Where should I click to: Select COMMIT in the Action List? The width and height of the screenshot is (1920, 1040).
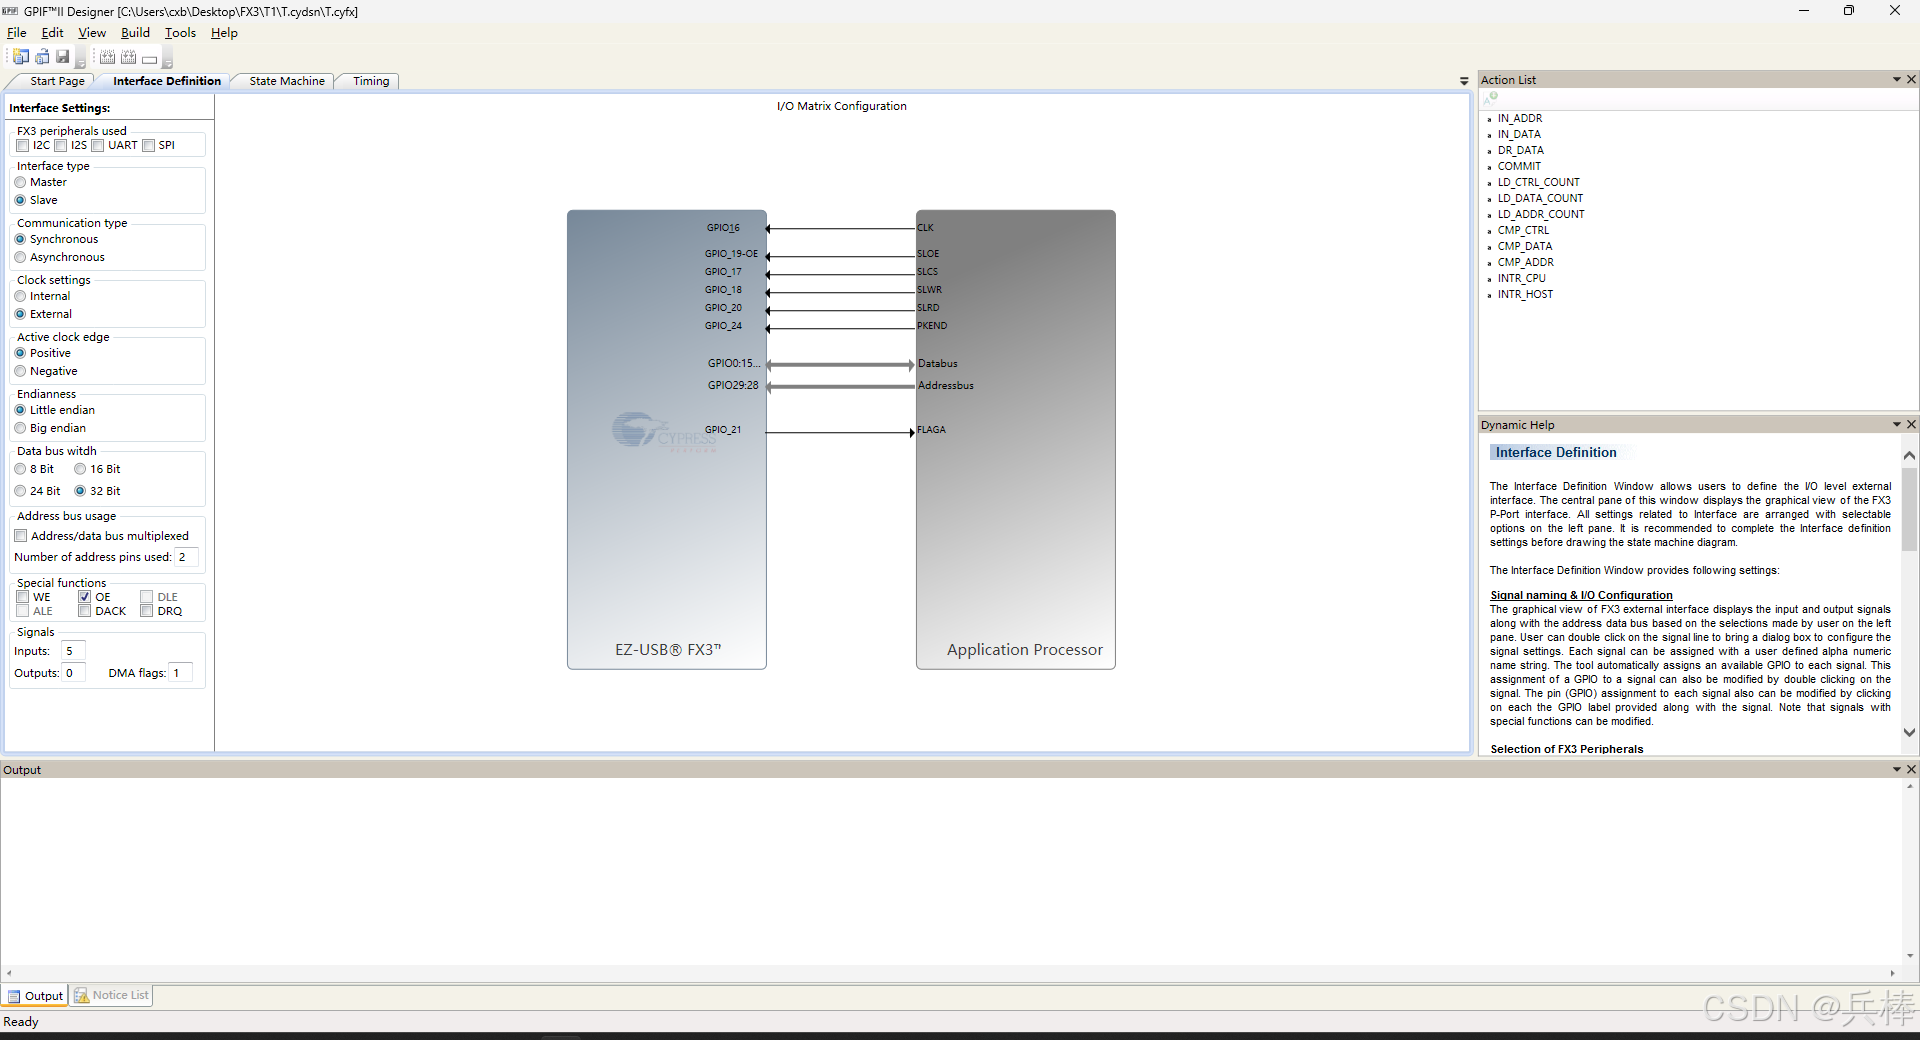point(1519,166)
